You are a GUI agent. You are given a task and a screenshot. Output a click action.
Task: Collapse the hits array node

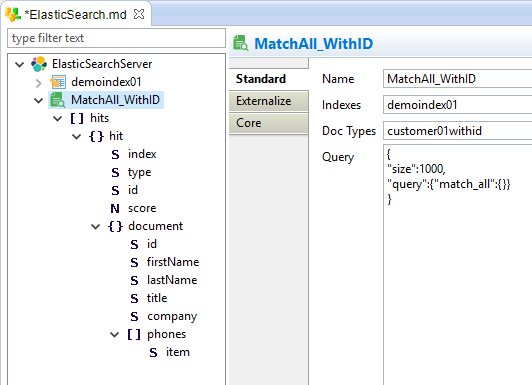(58, 118)
